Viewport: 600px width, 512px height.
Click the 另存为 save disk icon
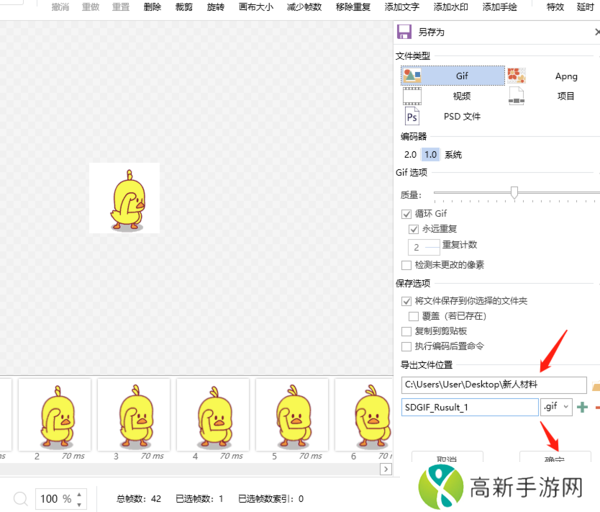[404, 32]
